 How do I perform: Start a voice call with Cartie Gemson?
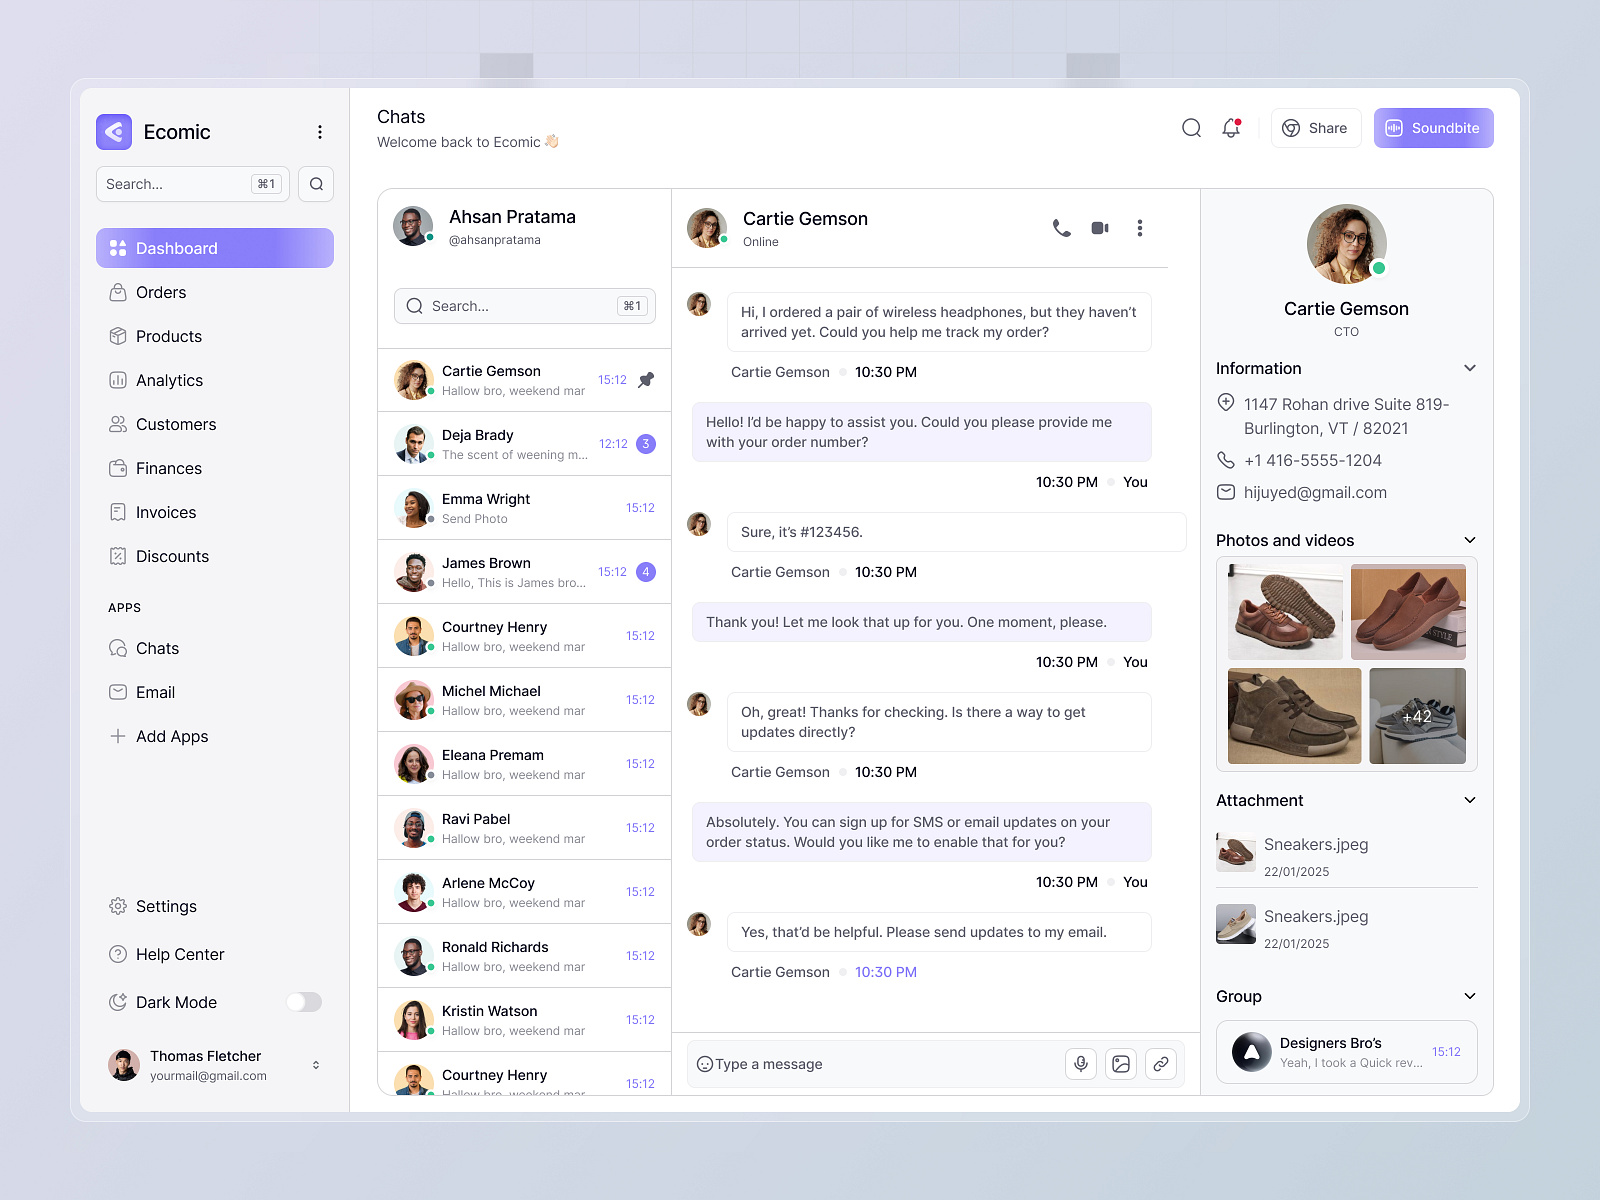click(1060, 228)
